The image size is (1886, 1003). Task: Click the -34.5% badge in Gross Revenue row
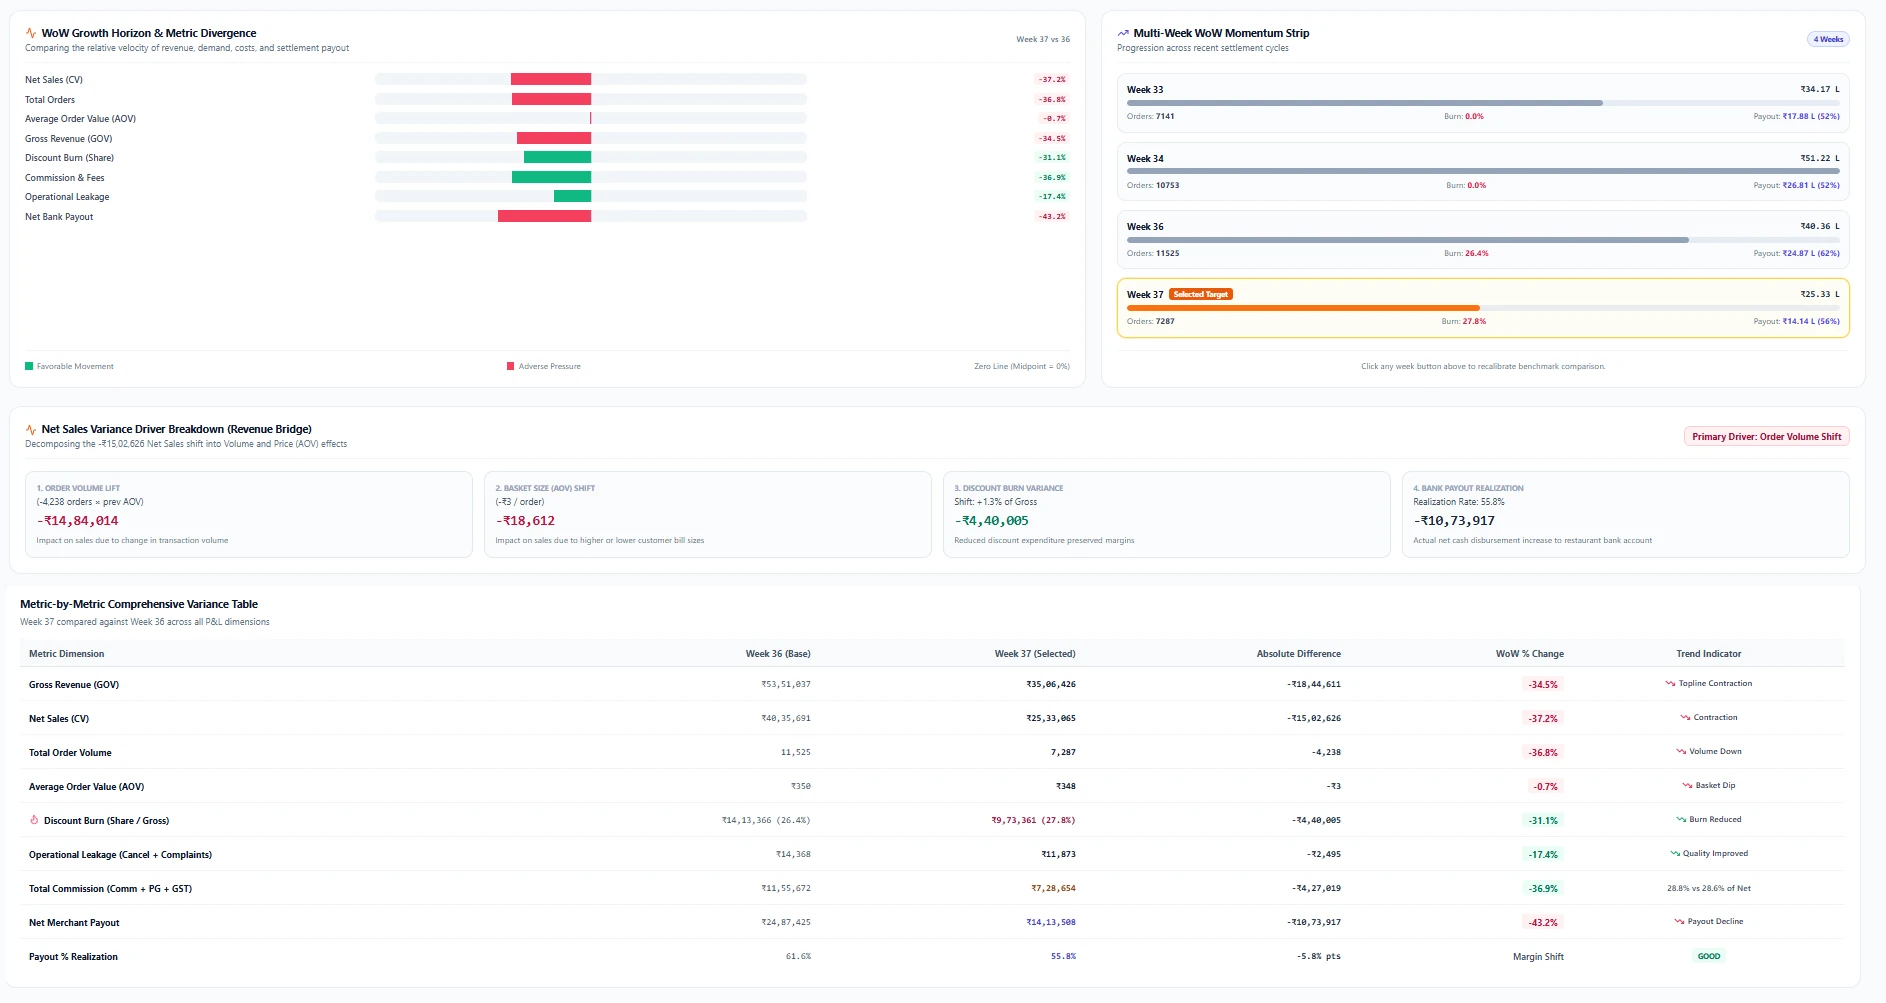tap(1543, 685)
